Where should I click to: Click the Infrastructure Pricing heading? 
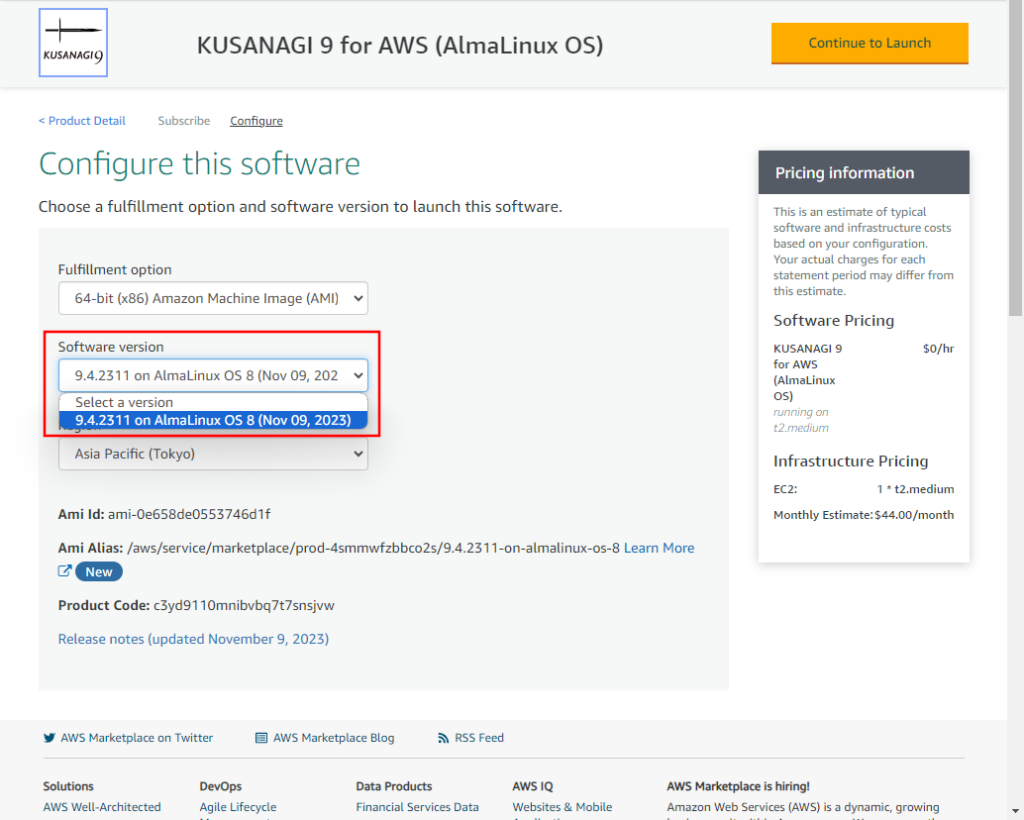click(850, 461)
